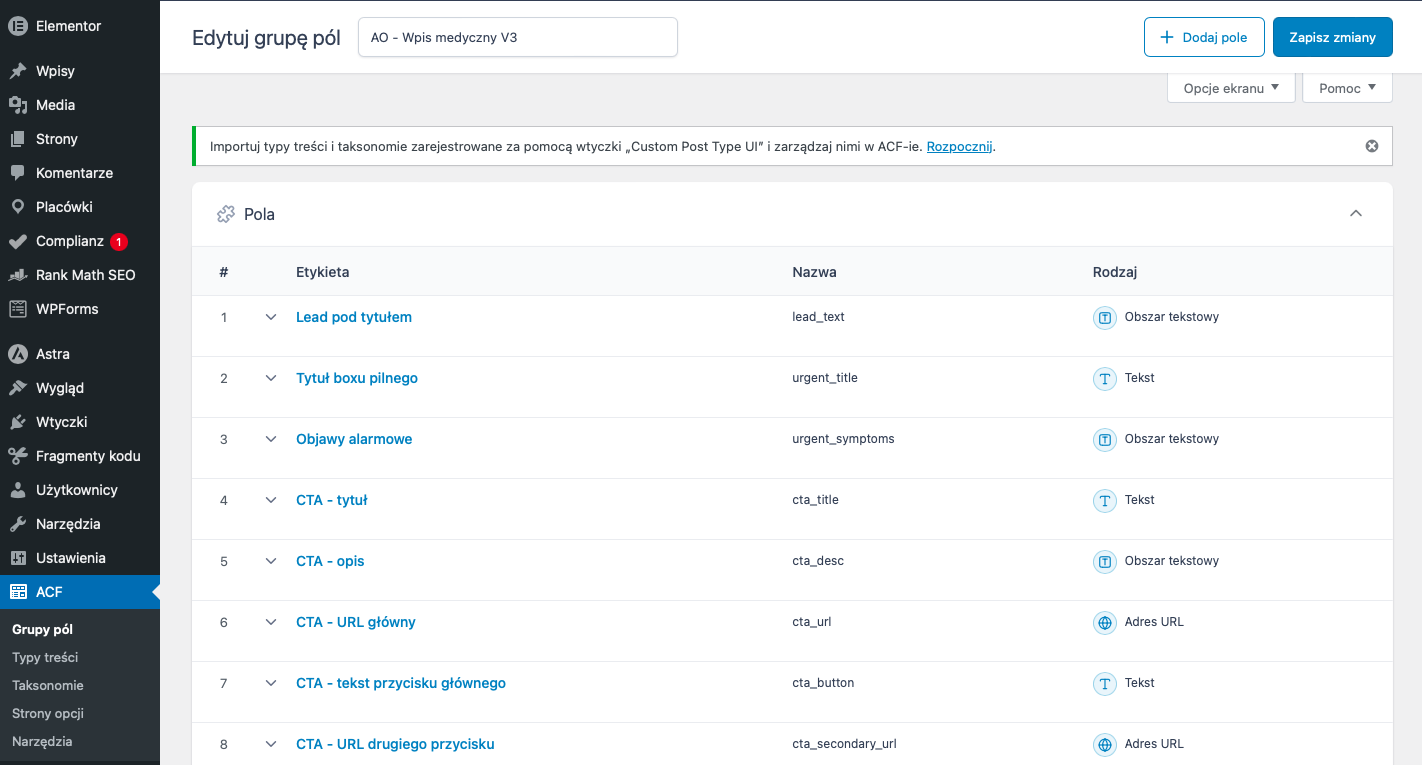
Task: Click the Rank Math SEO icon
Action: tap(17, 275)
